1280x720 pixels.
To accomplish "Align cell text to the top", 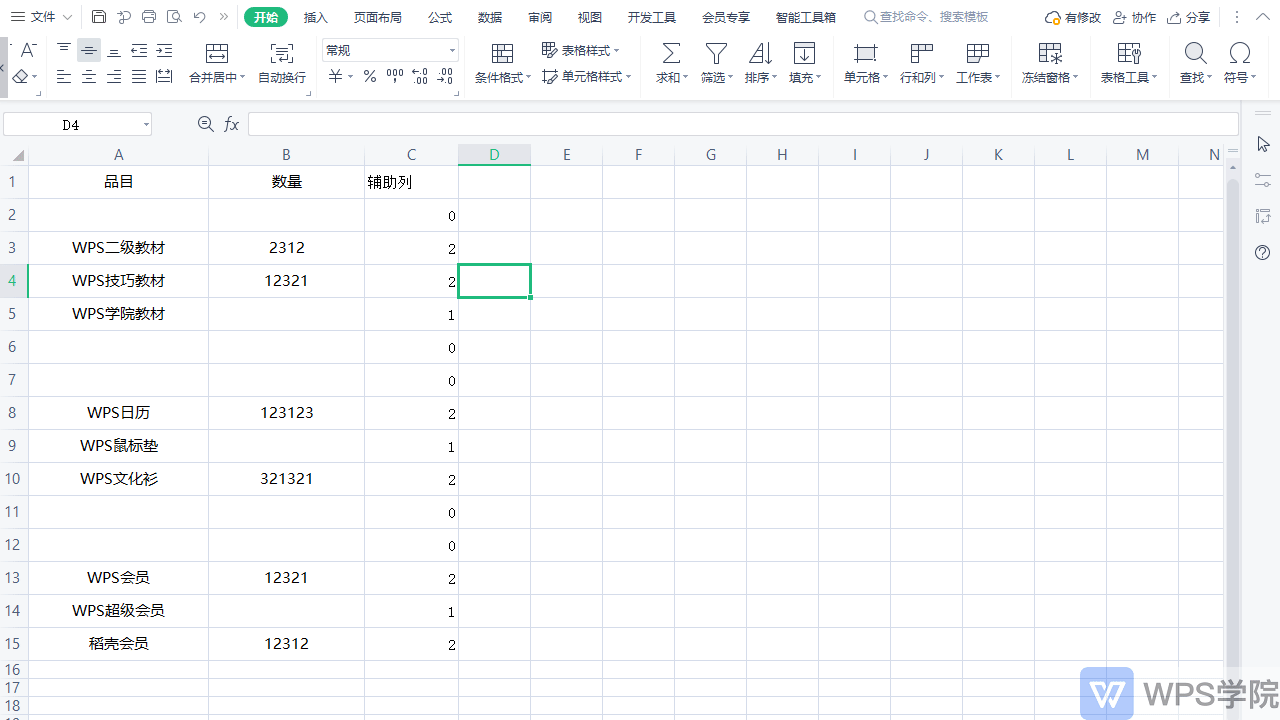I will pos(64,50).
